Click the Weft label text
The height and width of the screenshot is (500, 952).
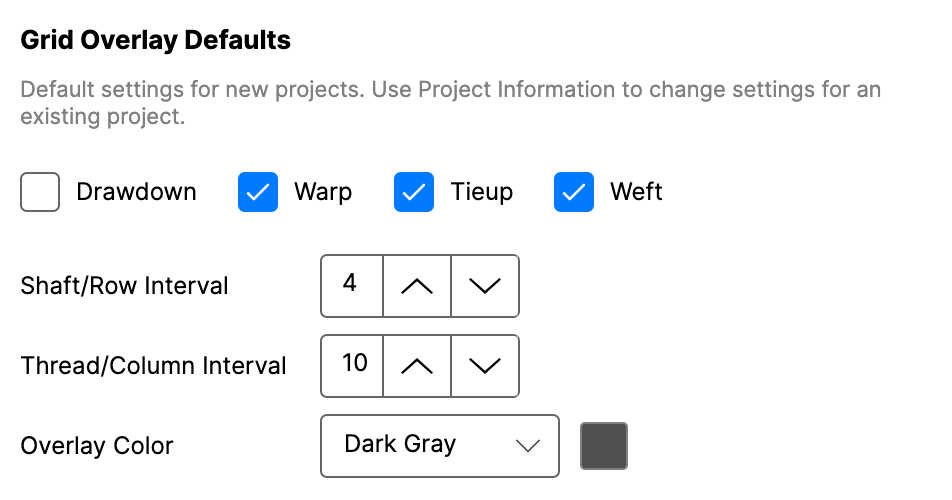(636, 192)
